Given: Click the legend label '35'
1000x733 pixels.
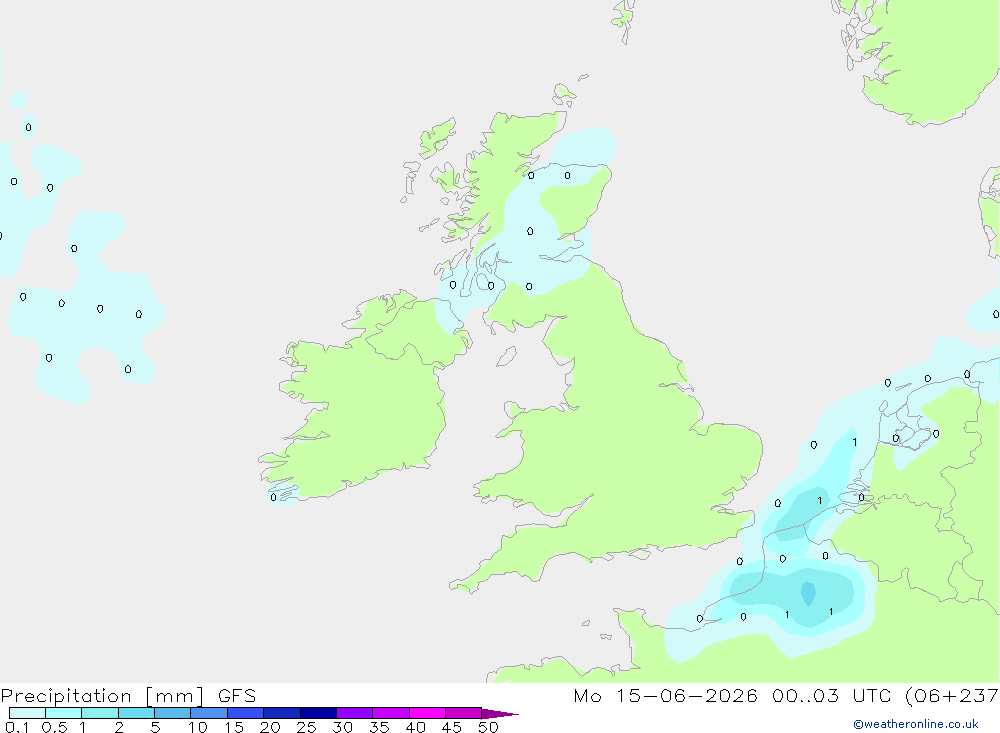Looking at the screenshot, I should (379, 727).
